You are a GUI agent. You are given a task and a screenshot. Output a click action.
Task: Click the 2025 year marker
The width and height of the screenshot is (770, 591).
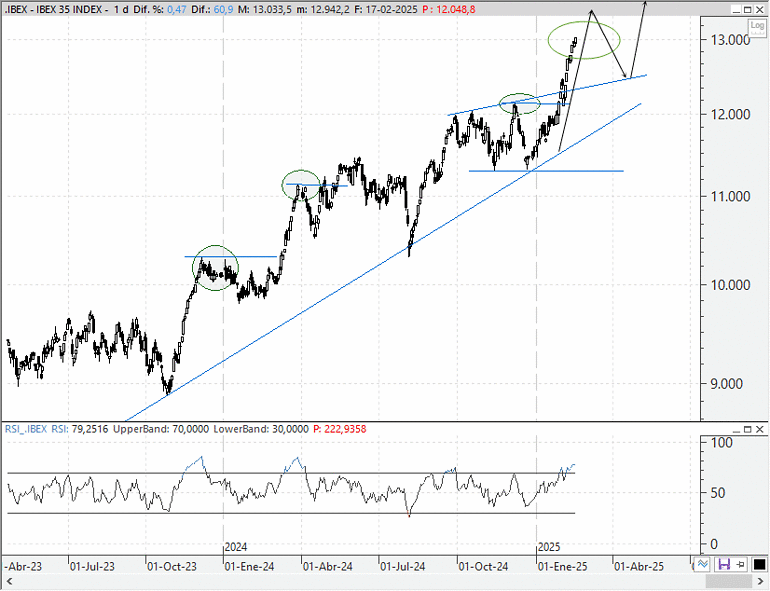coord(549,547)
